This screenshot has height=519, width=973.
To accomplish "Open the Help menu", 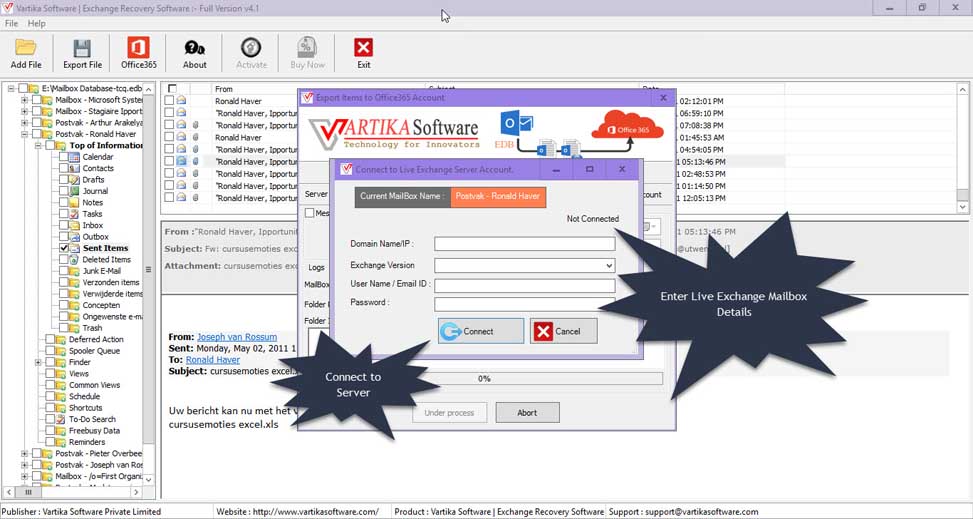I will click(37, 24).
